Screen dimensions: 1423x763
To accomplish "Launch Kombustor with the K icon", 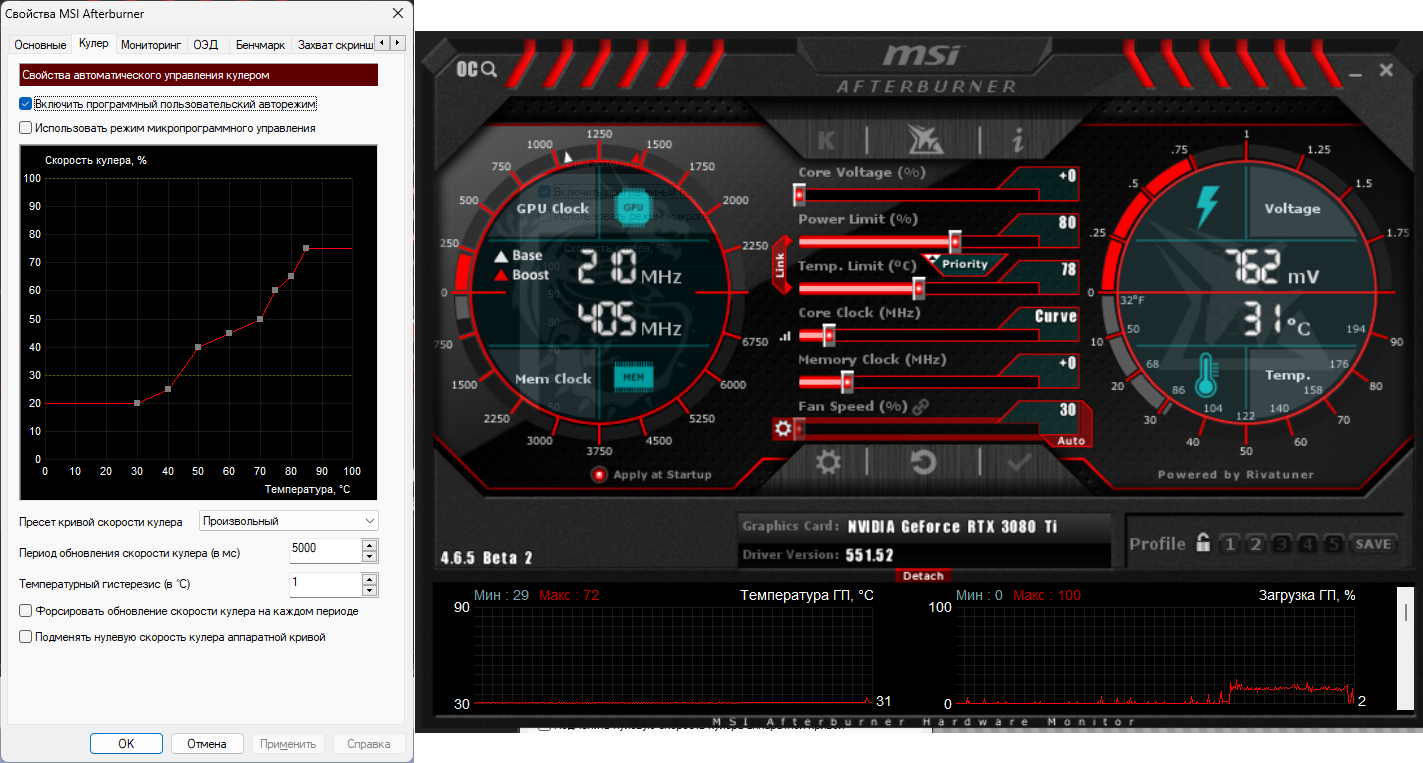I will 827,140.
